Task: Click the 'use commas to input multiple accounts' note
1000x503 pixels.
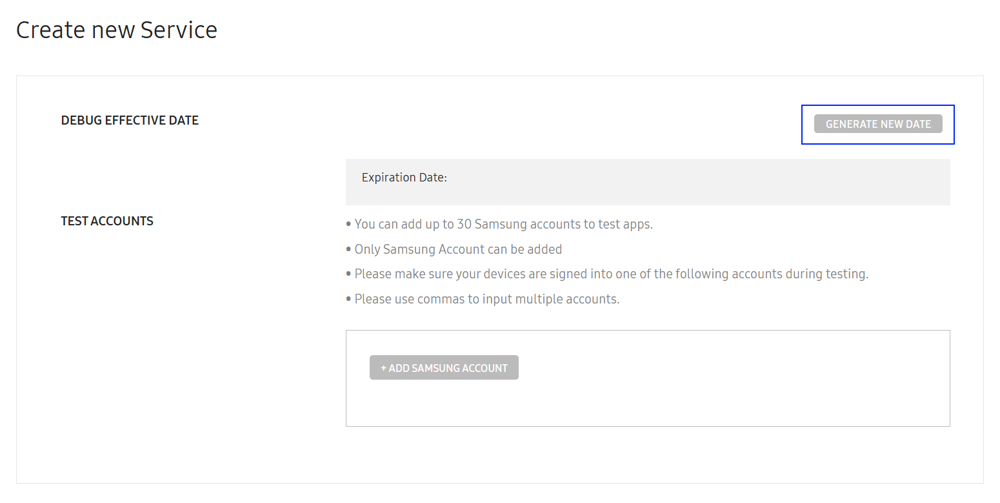Action: click(x=487, y=299)
